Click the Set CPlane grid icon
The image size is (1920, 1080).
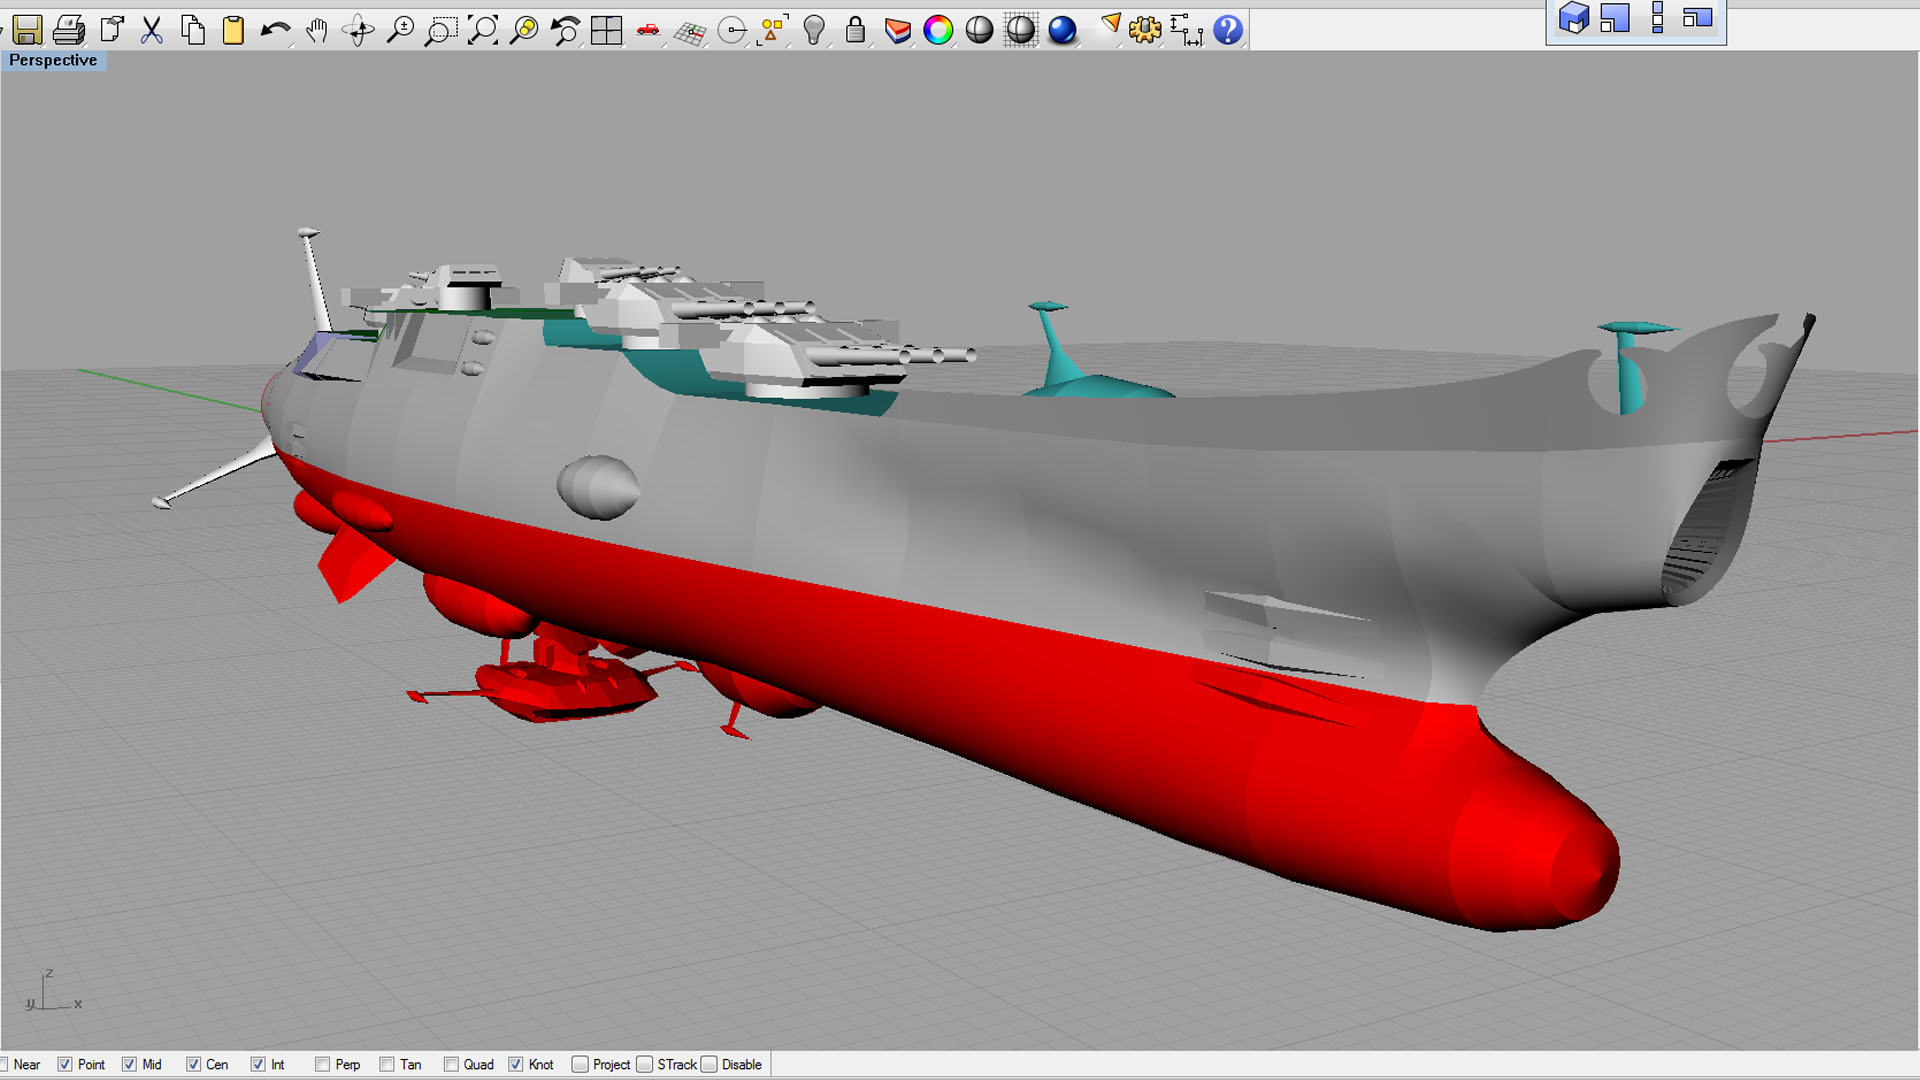[690, 31]
